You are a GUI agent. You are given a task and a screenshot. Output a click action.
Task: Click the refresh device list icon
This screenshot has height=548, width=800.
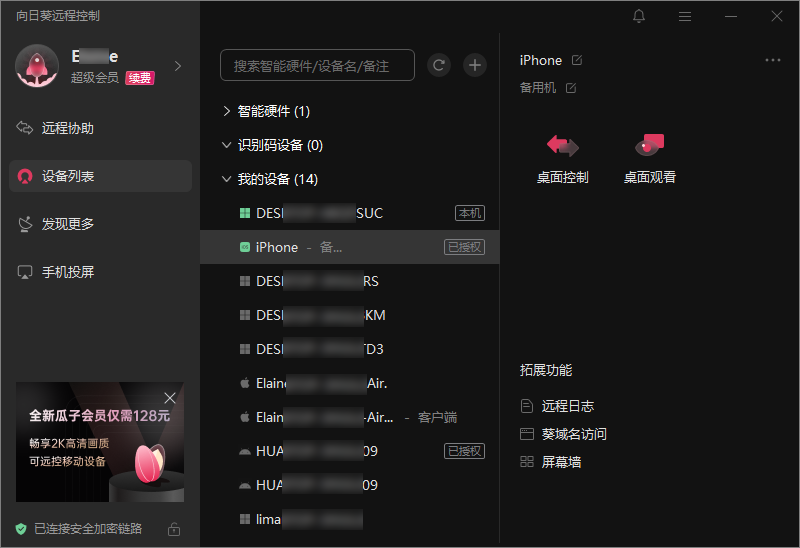[439, 65]
